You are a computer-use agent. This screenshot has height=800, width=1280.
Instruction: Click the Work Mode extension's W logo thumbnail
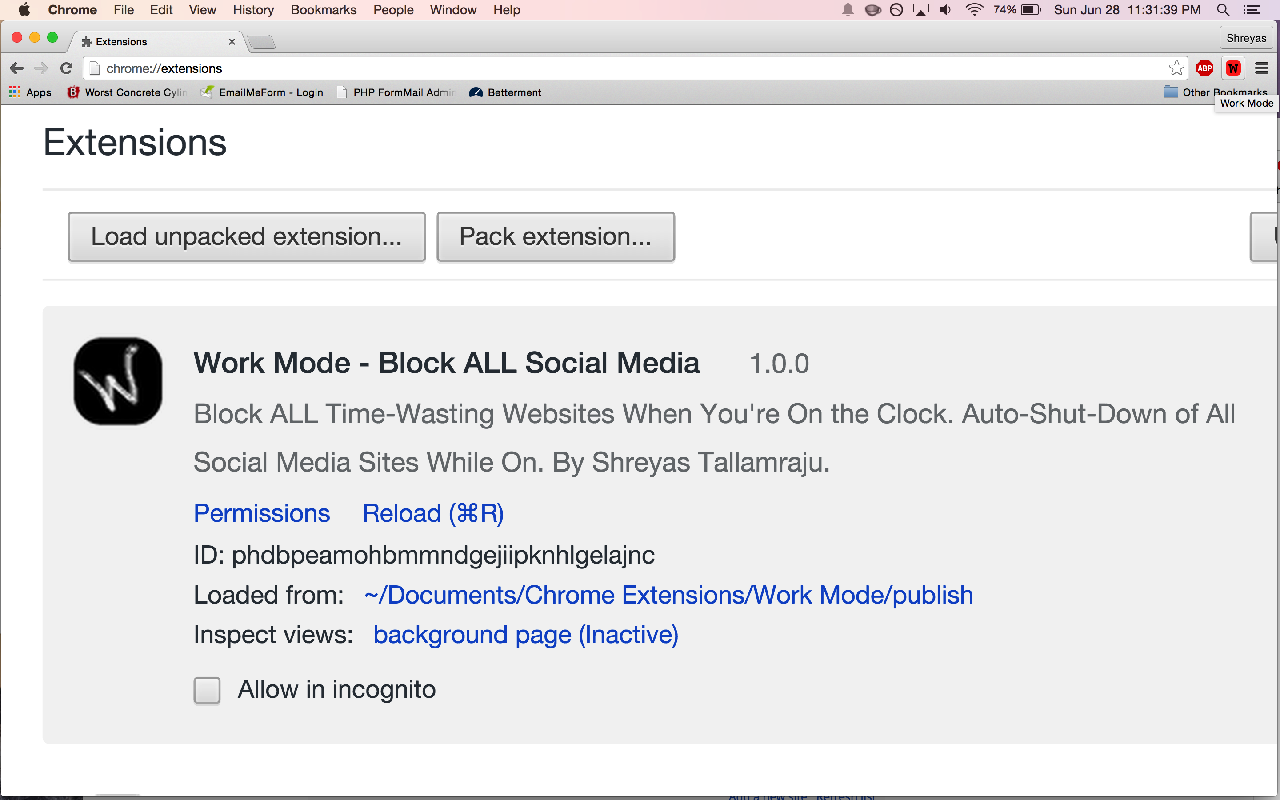point(117,380)
